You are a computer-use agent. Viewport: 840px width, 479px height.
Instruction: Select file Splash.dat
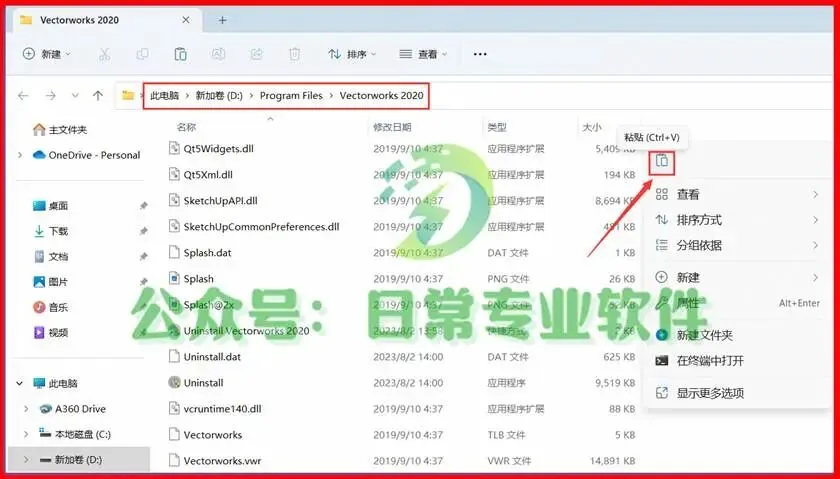click(200, 252)
